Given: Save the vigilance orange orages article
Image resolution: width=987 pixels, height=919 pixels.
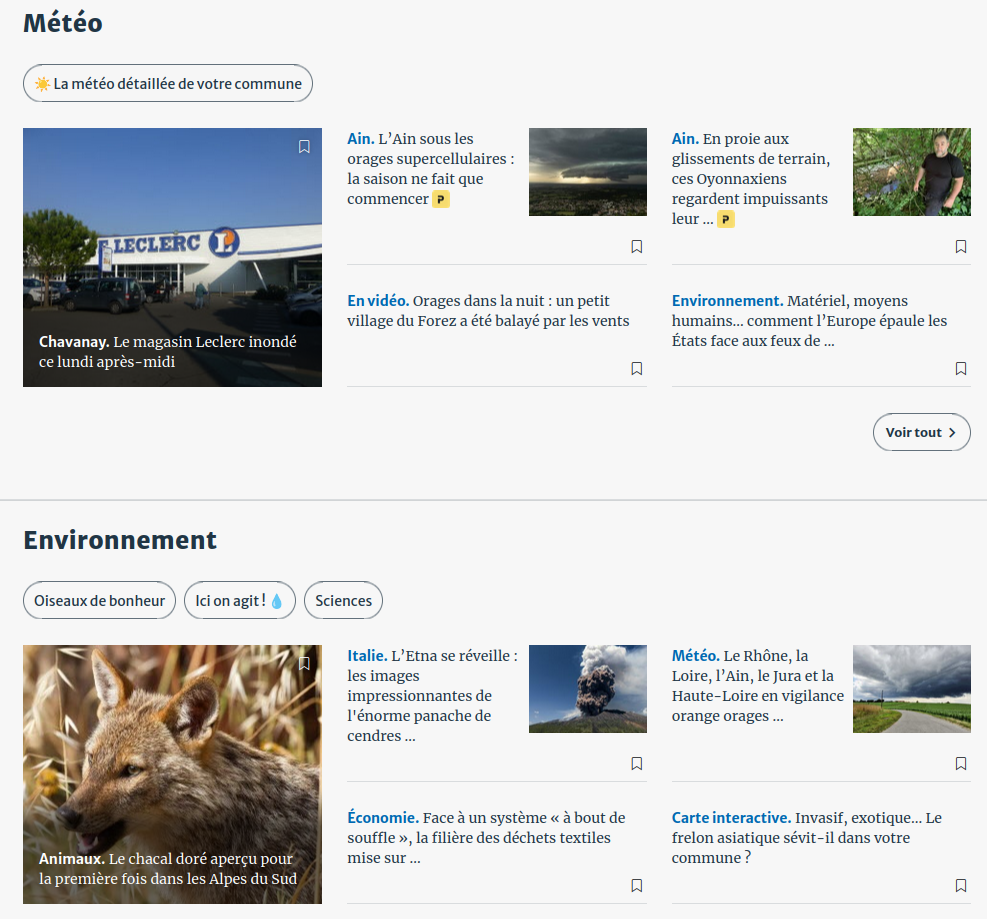Looking at the screenshot, I should coord(960,764).
